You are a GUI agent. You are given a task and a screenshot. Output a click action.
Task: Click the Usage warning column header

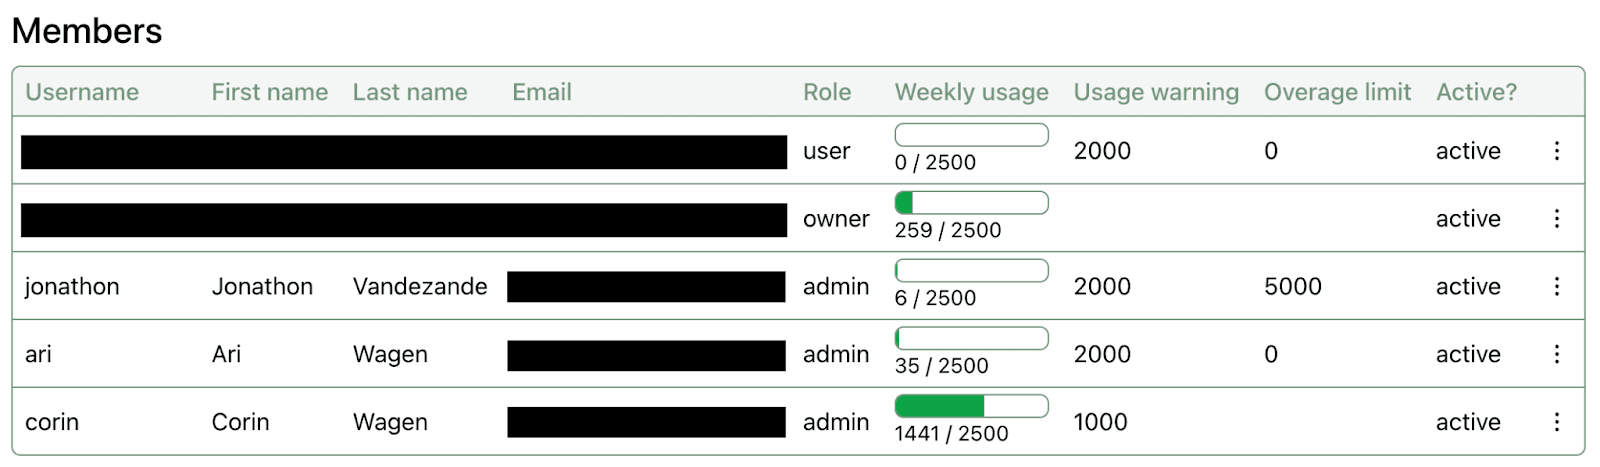click(1156, 92)
